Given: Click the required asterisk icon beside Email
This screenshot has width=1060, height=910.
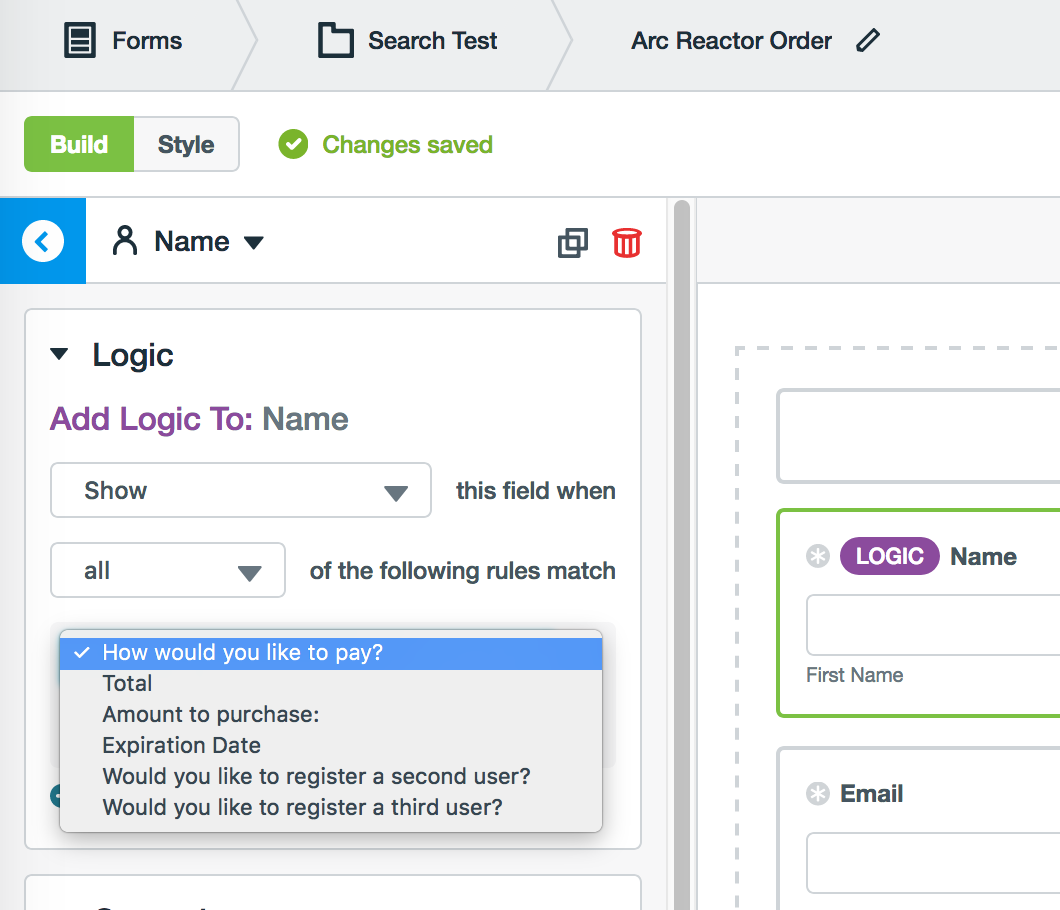Looking at the screenshot, I should click(818, 794).
